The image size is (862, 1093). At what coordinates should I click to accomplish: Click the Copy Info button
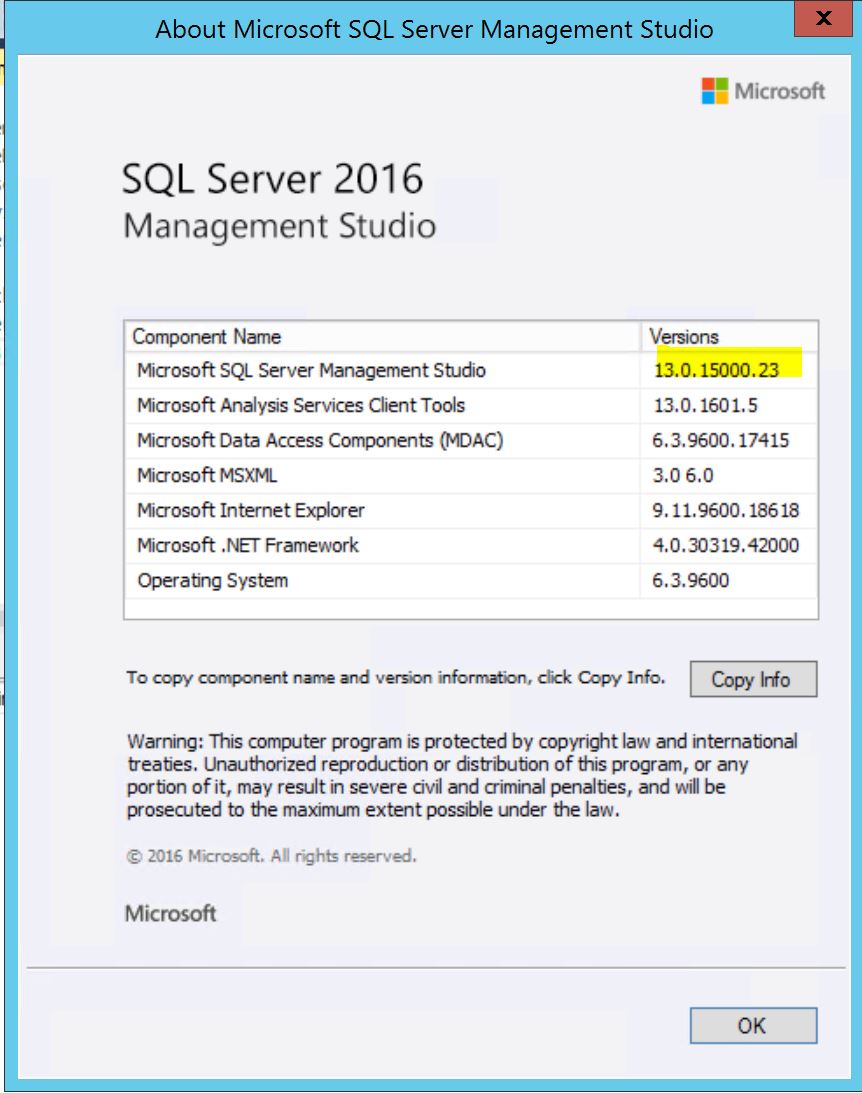pyautogui.click(x=753, y=679)
